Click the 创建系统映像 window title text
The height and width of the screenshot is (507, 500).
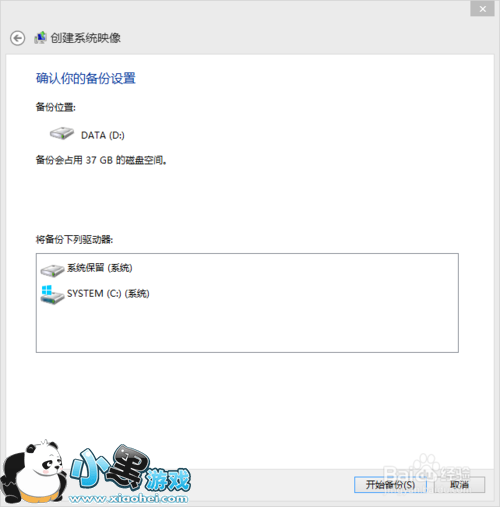click(86, 38)
